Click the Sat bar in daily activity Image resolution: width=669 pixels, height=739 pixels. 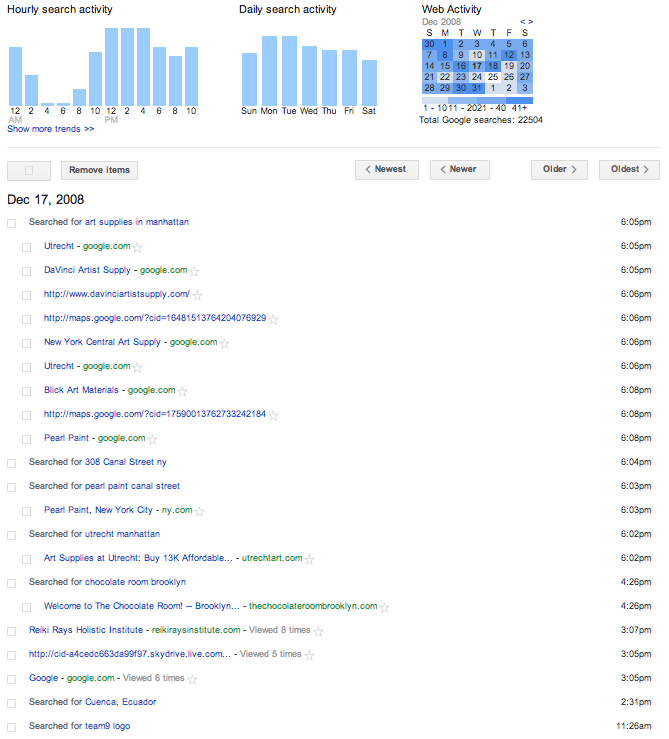point(369,83)
